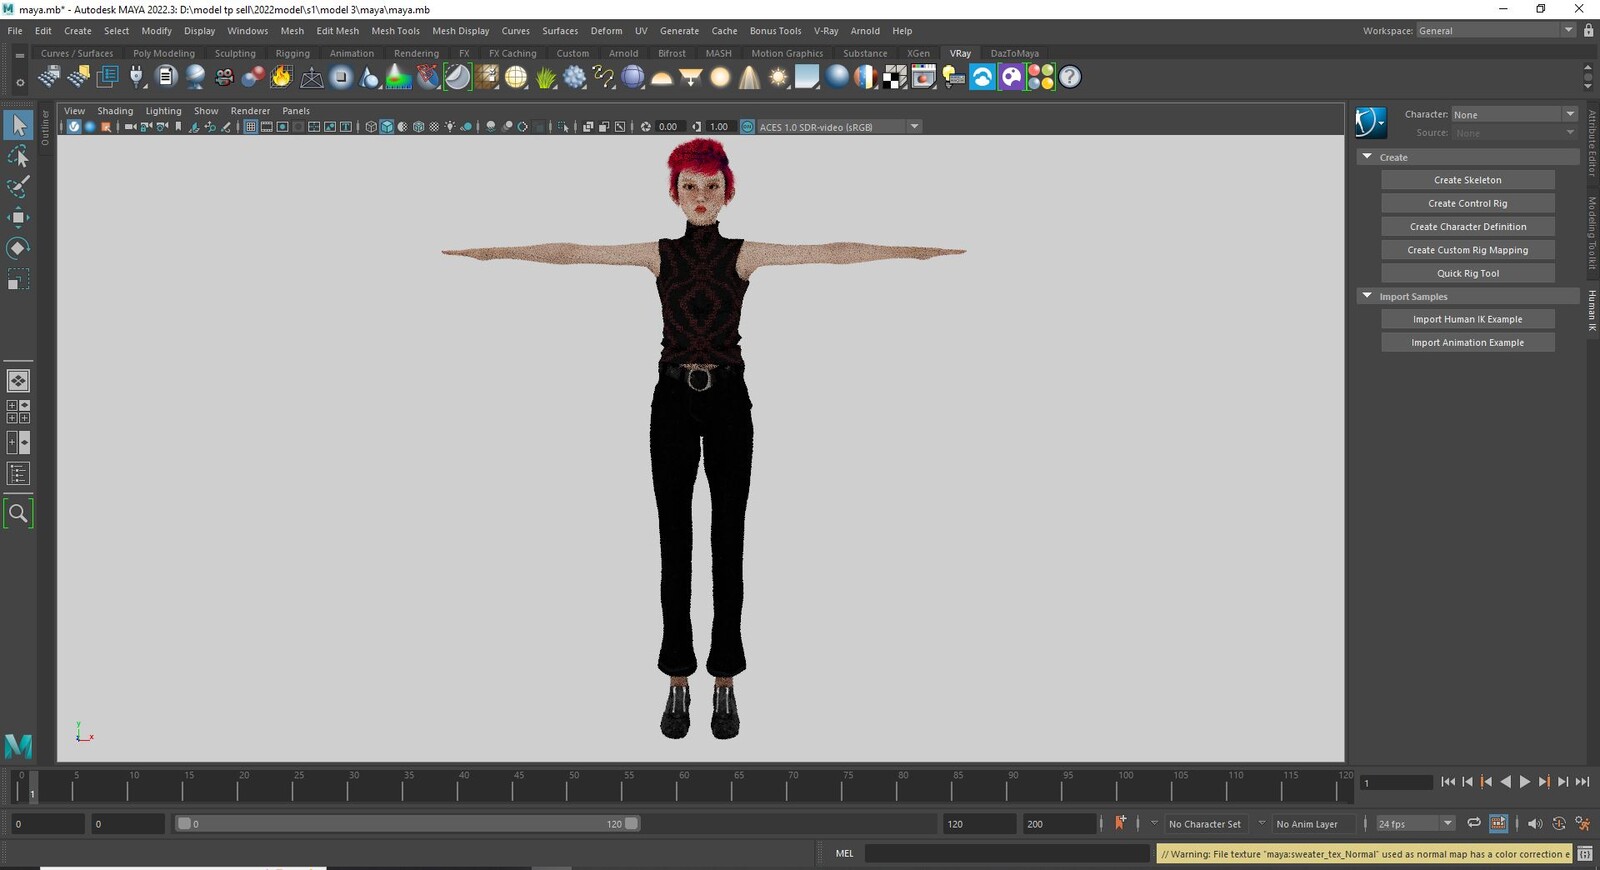1600x870 pixels.
Task: Play the animation forwards
Action: [1524, 782]
